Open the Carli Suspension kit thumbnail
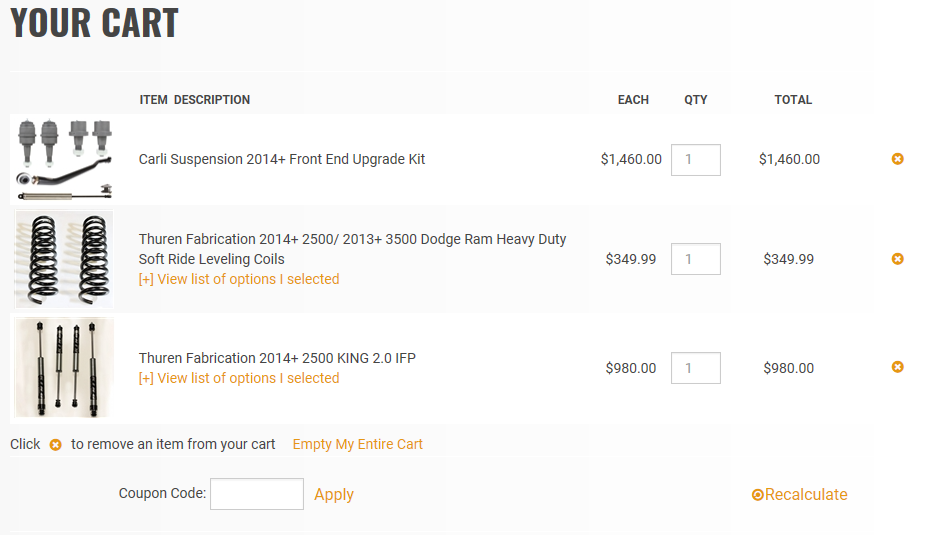 coord(65,159)
